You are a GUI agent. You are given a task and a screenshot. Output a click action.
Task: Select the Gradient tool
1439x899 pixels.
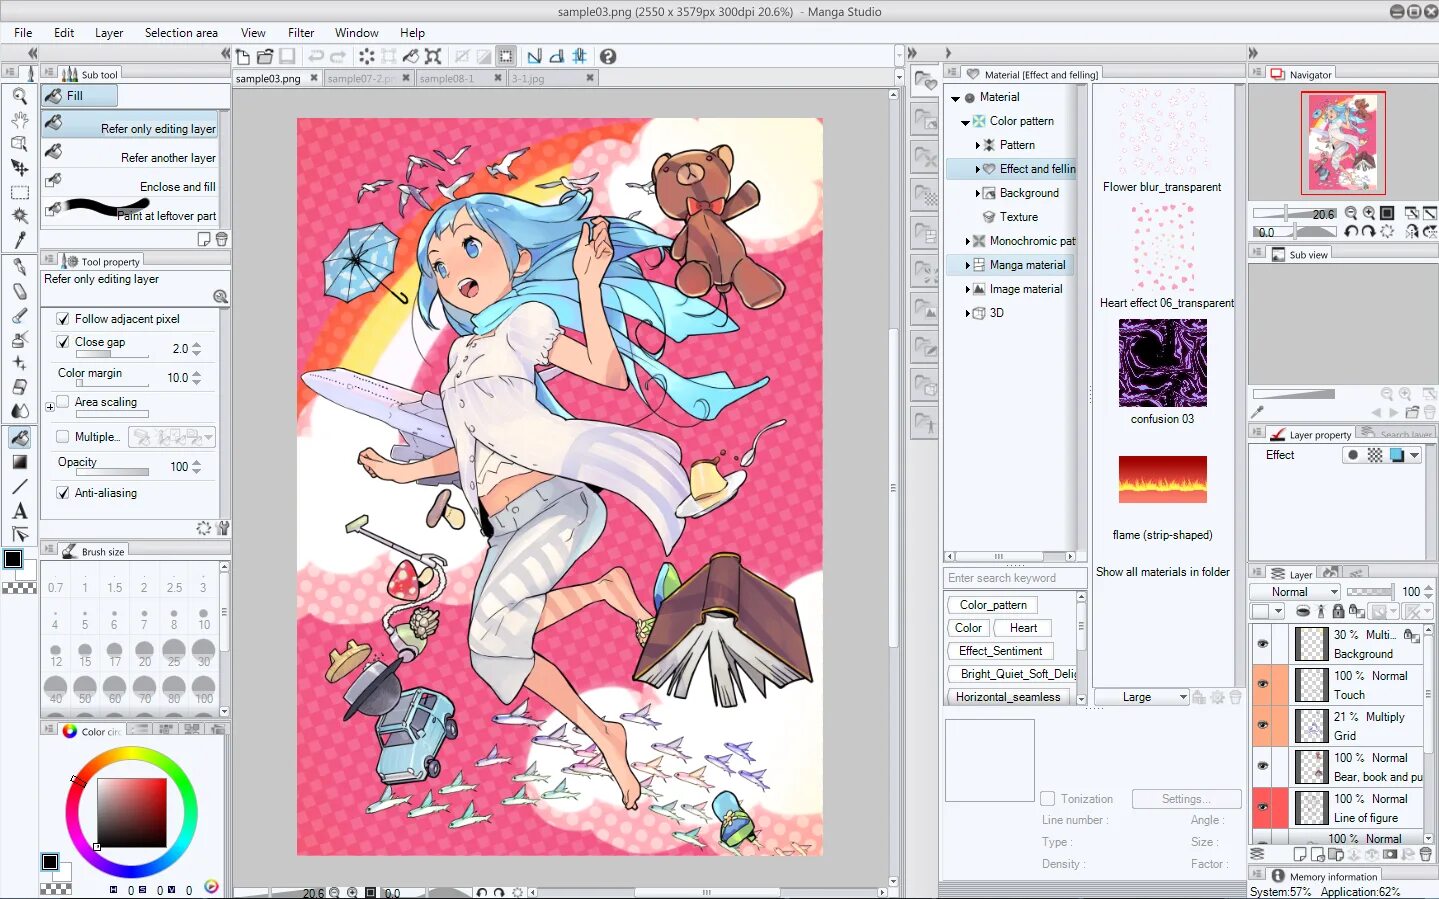pos(19,462)
